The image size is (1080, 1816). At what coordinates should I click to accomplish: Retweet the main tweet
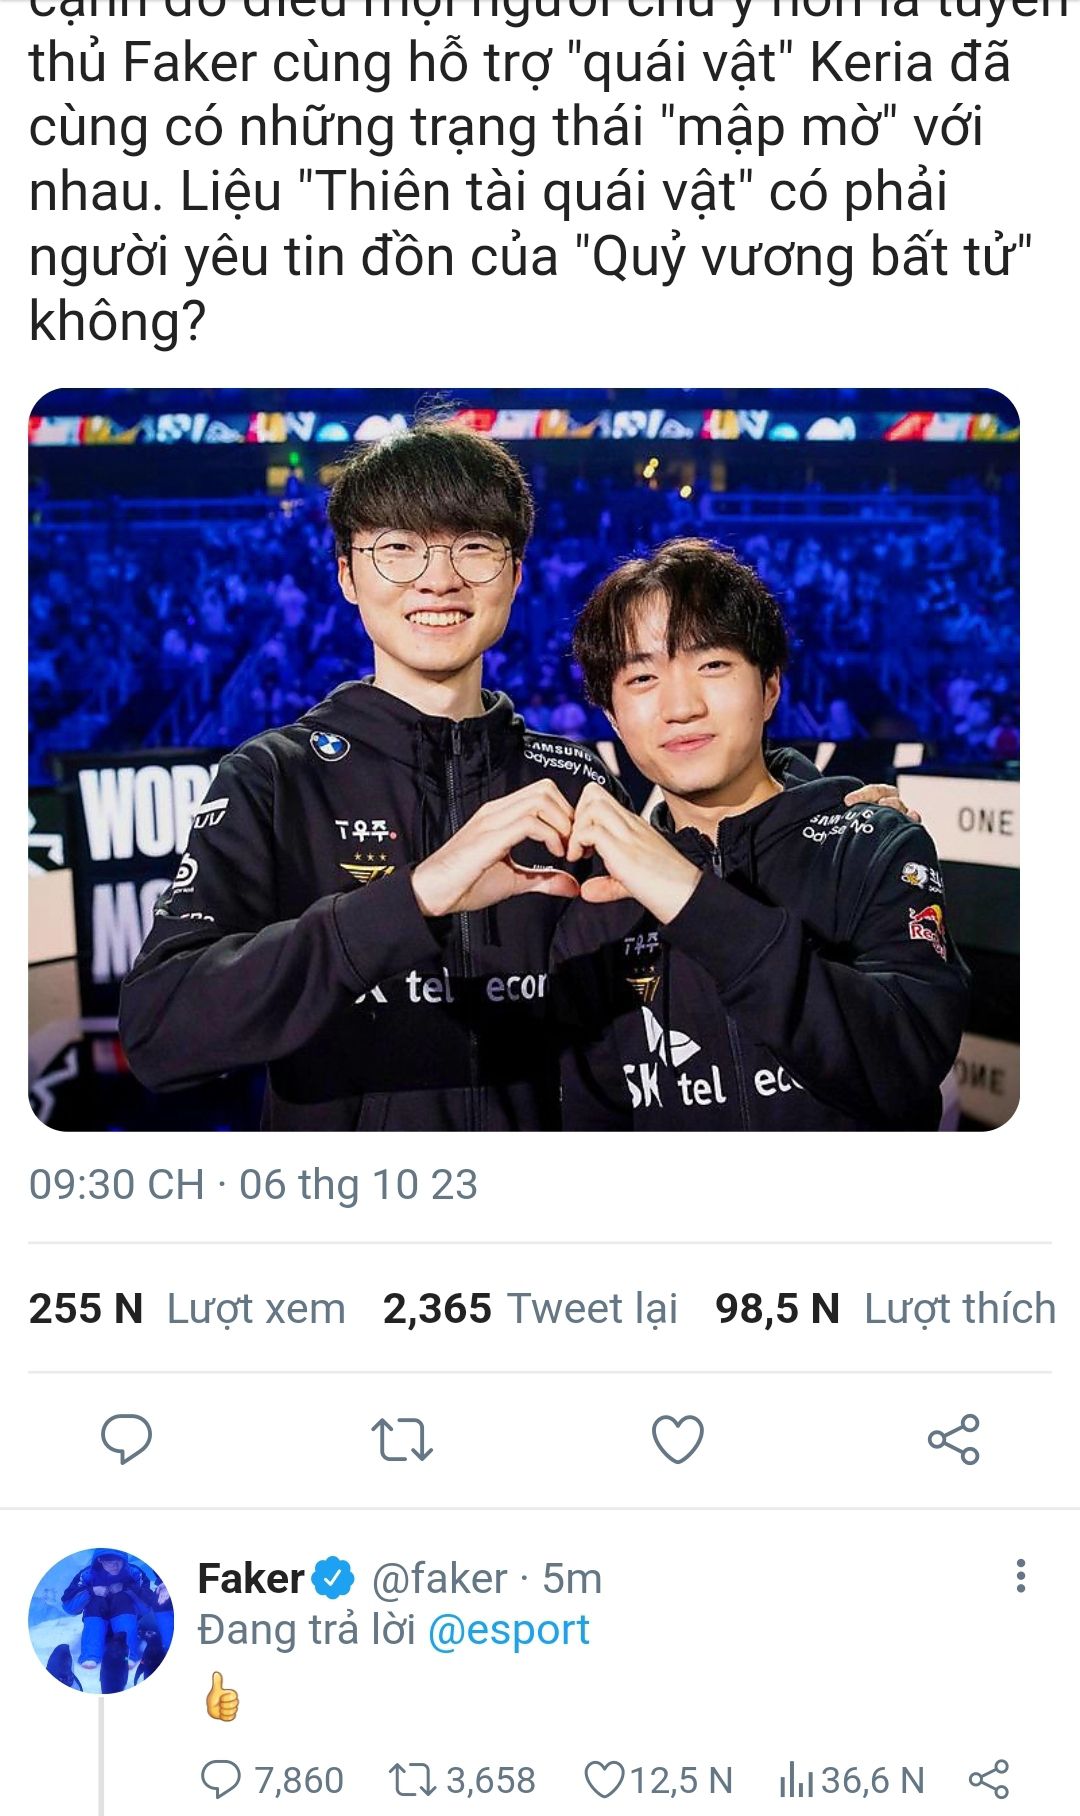tap(402, 1440)
